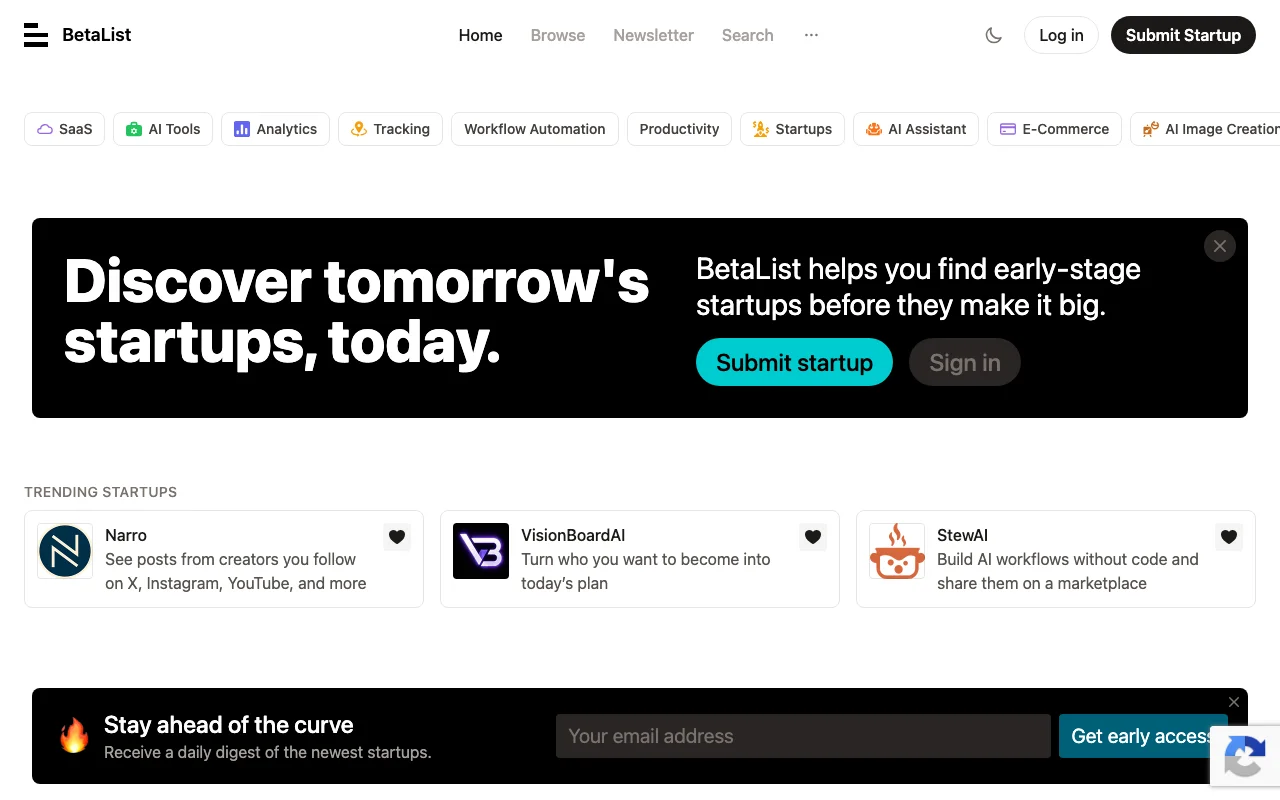
Task: Select the AI Assistant category tag
Action: pyautogui.click(x=916, y=129)
